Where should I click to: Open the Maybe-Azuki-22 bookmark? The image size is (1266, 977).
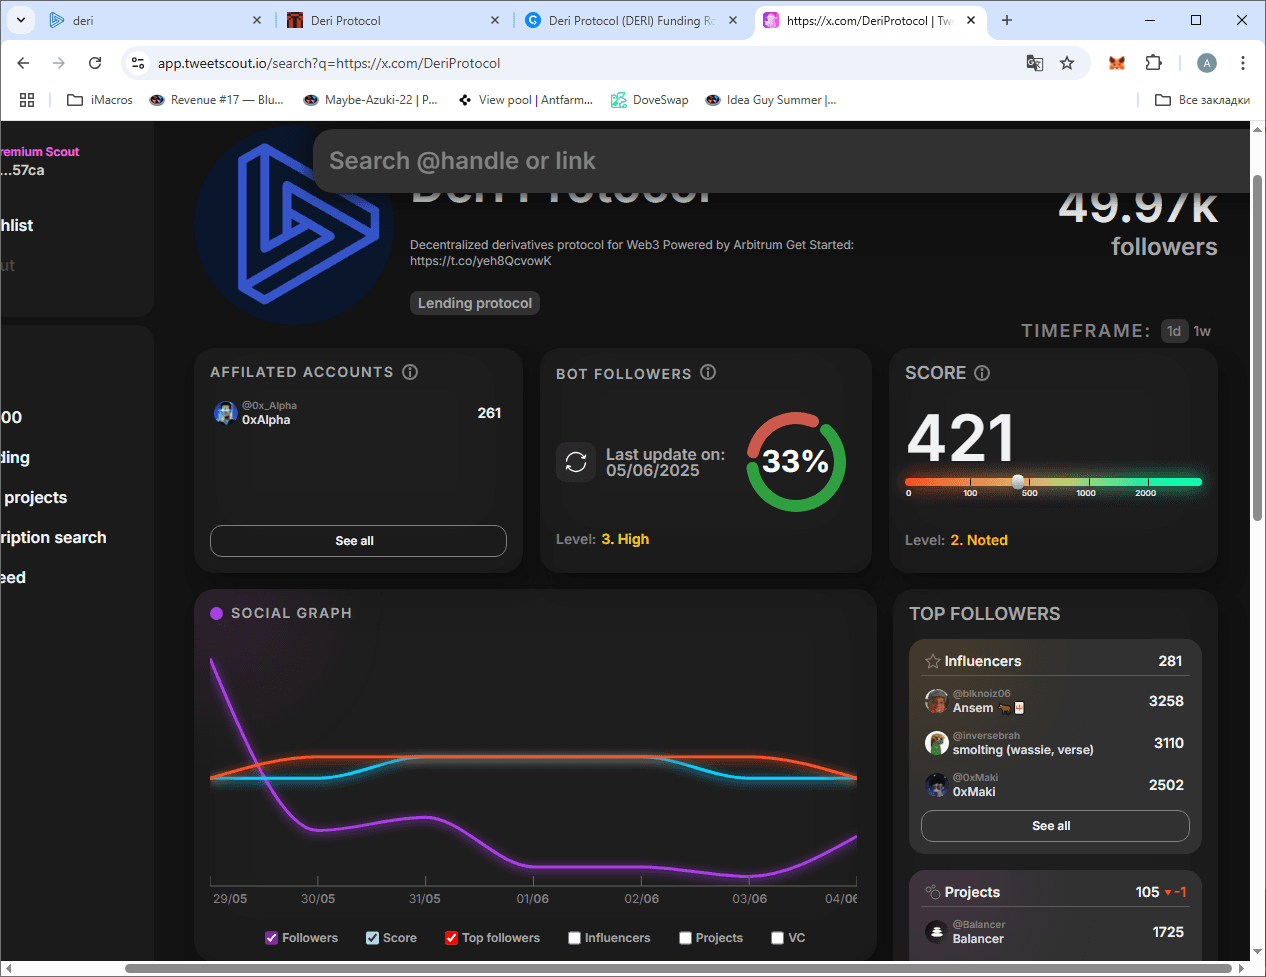click(x=370, y=100)
